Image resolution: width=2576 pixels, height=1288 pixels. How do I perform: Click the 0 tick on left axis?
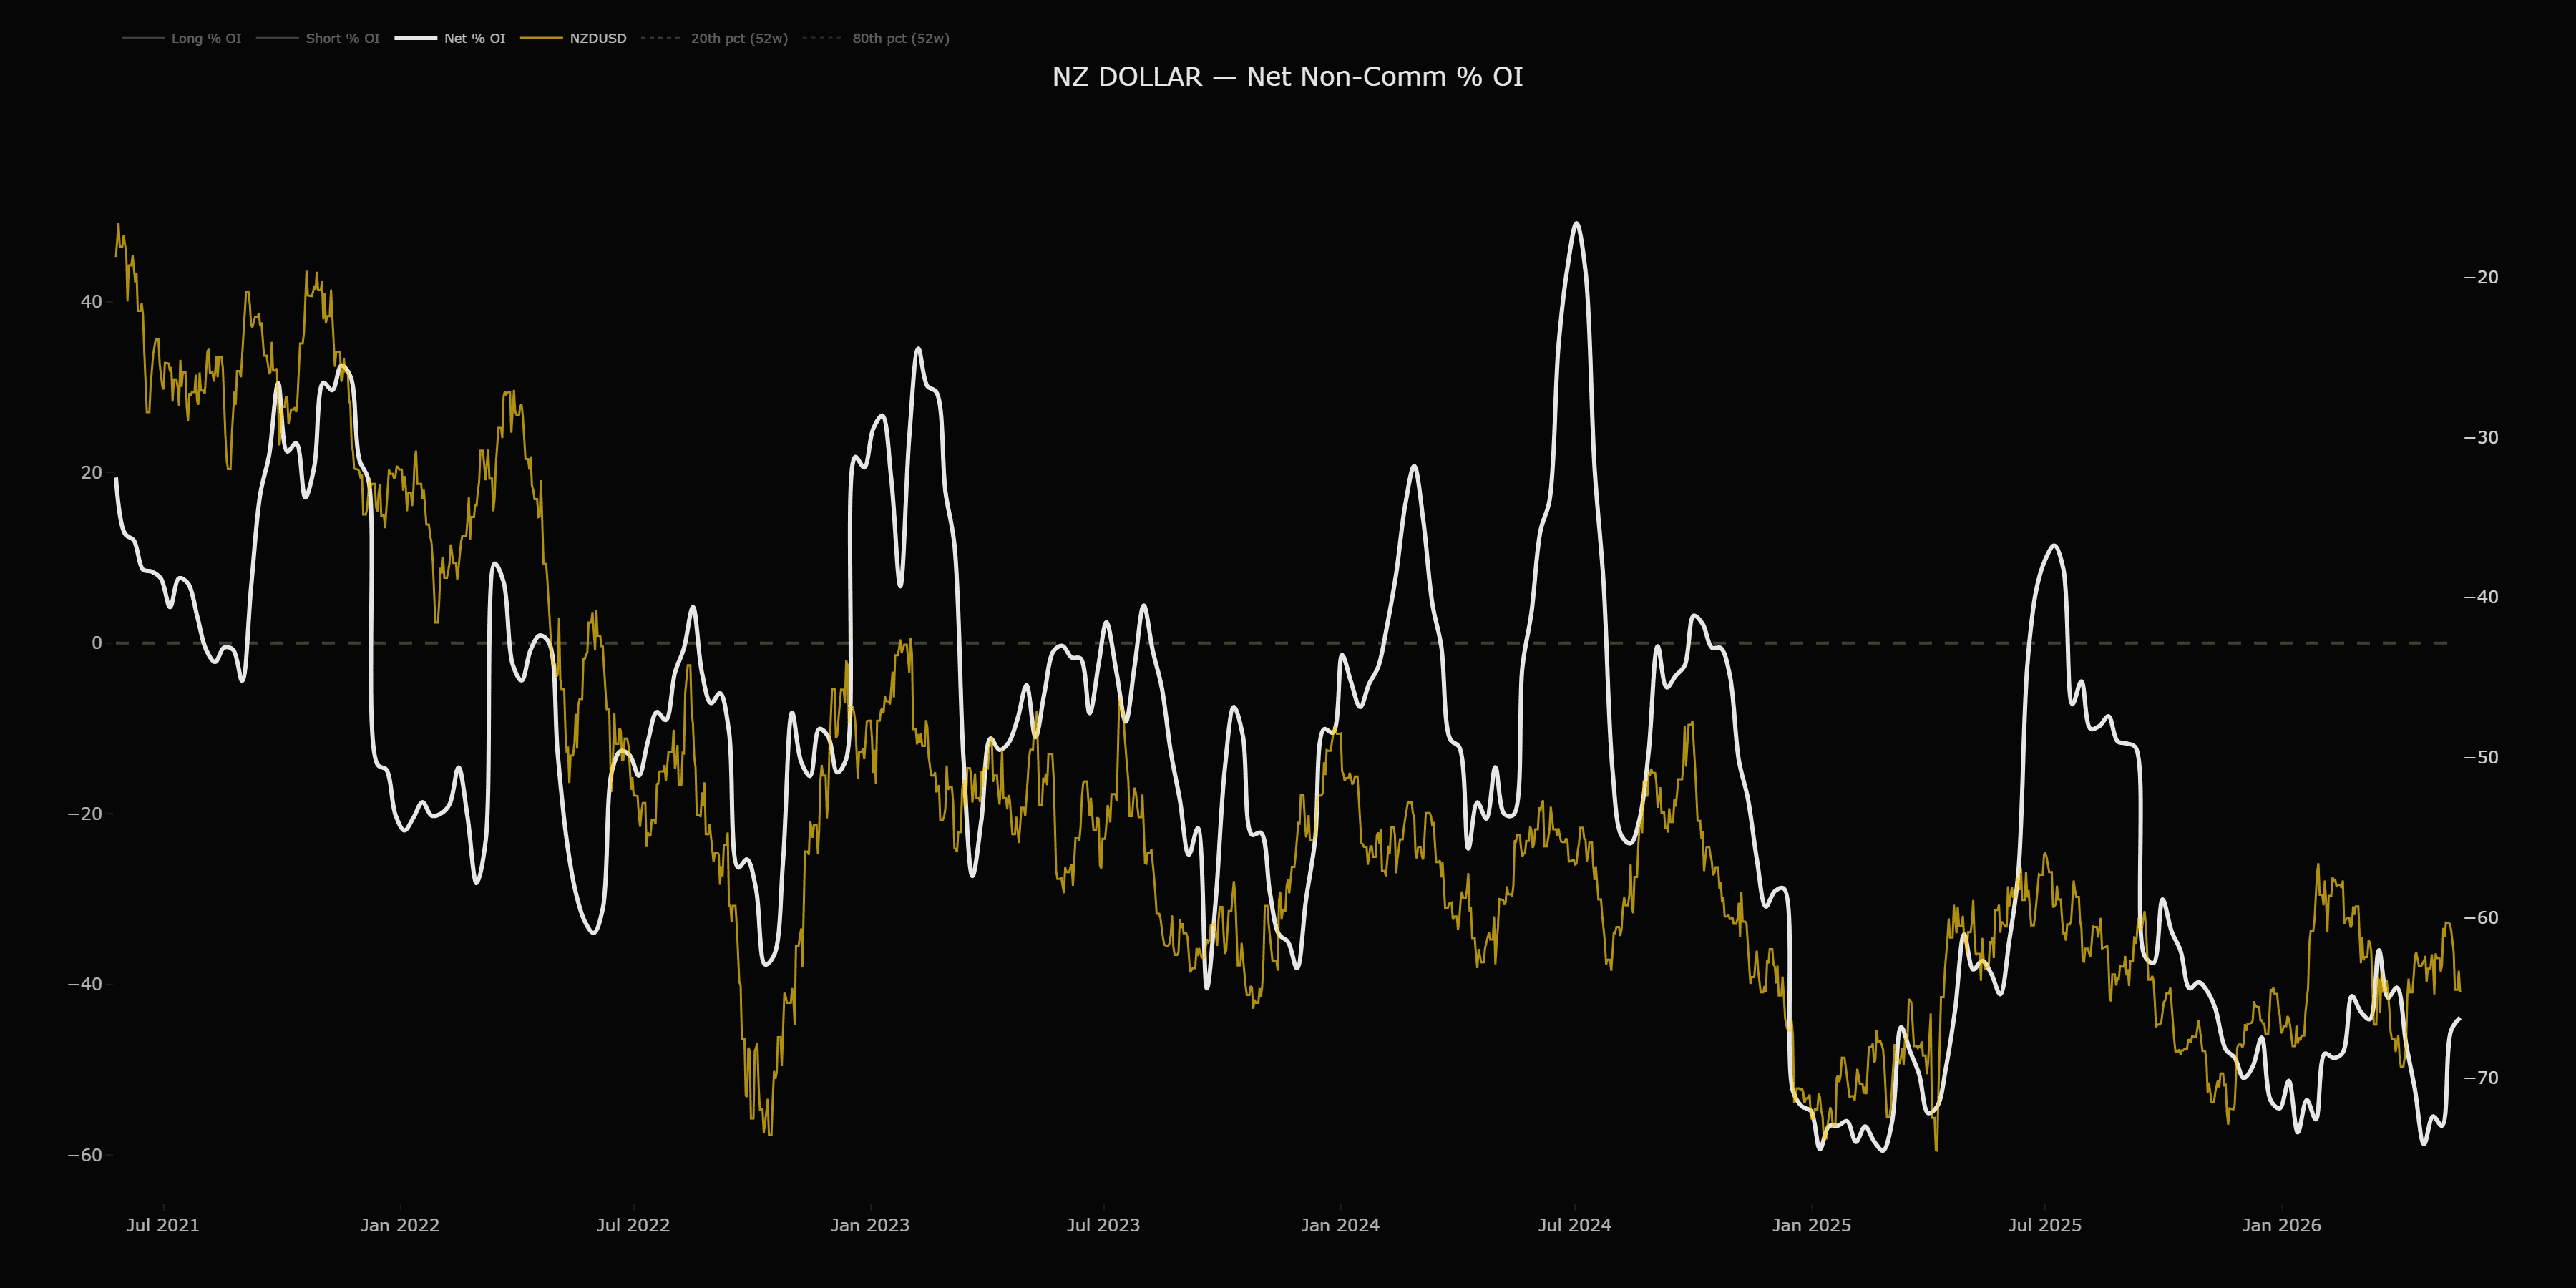[97, 643]
